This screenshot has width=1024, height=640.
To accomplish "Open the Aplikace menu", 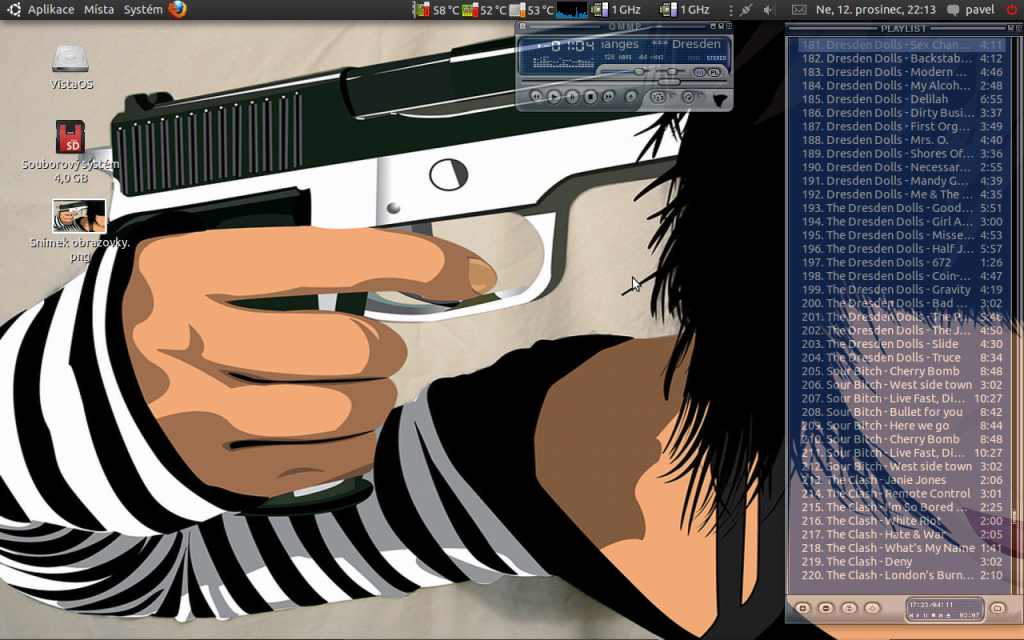I will [x=50, y=10].
